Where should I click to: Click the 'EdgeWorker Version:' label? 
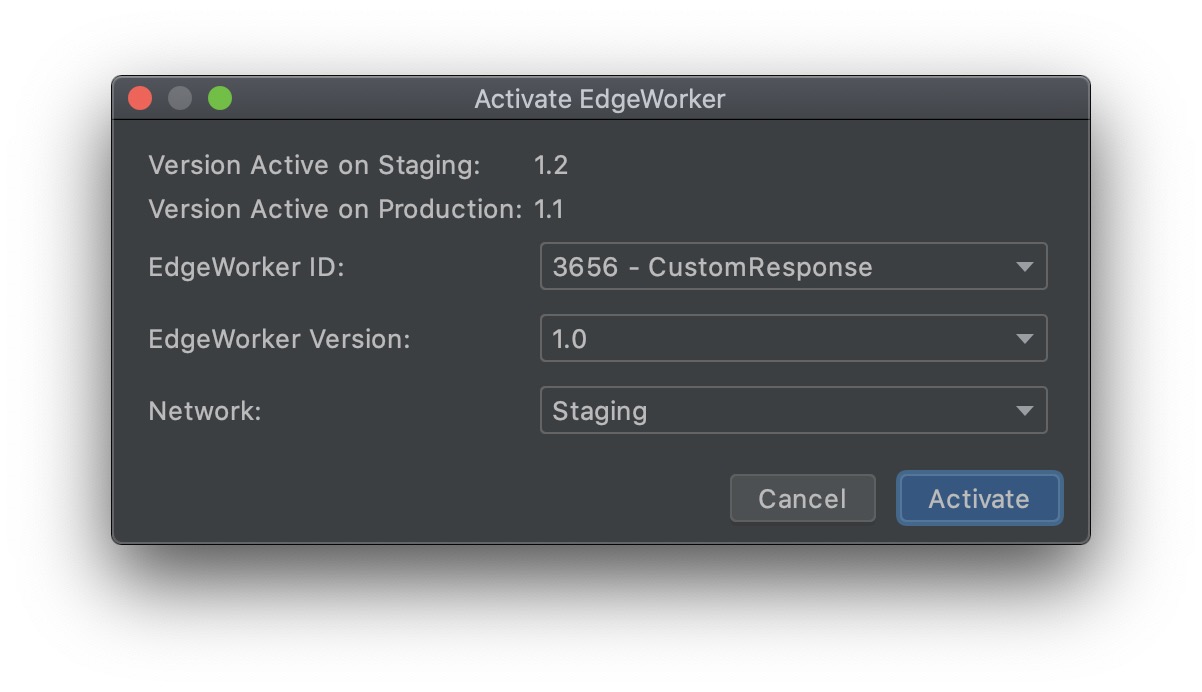click(279, 339)
